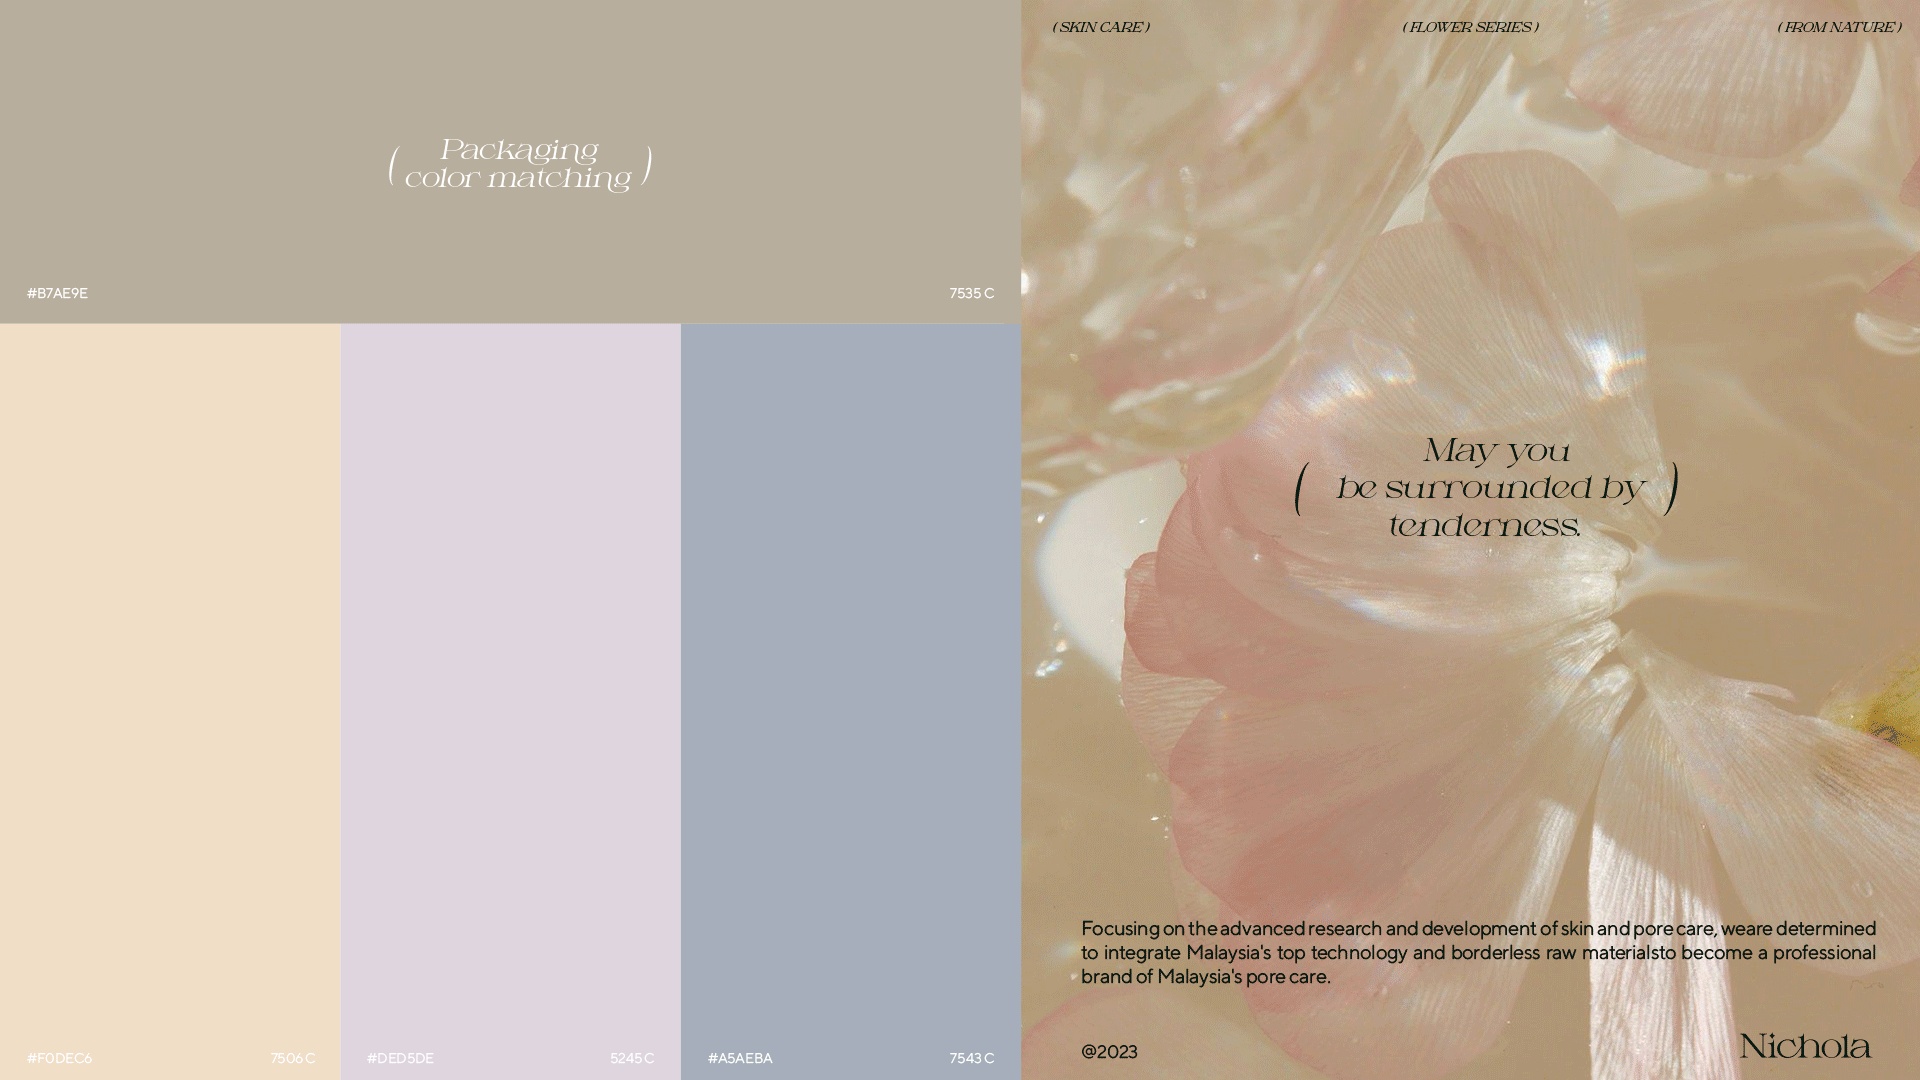The image size is (1920, 1080).
Task: Click the #F0DEC6 hex code text
Action: click(60, 1058)
